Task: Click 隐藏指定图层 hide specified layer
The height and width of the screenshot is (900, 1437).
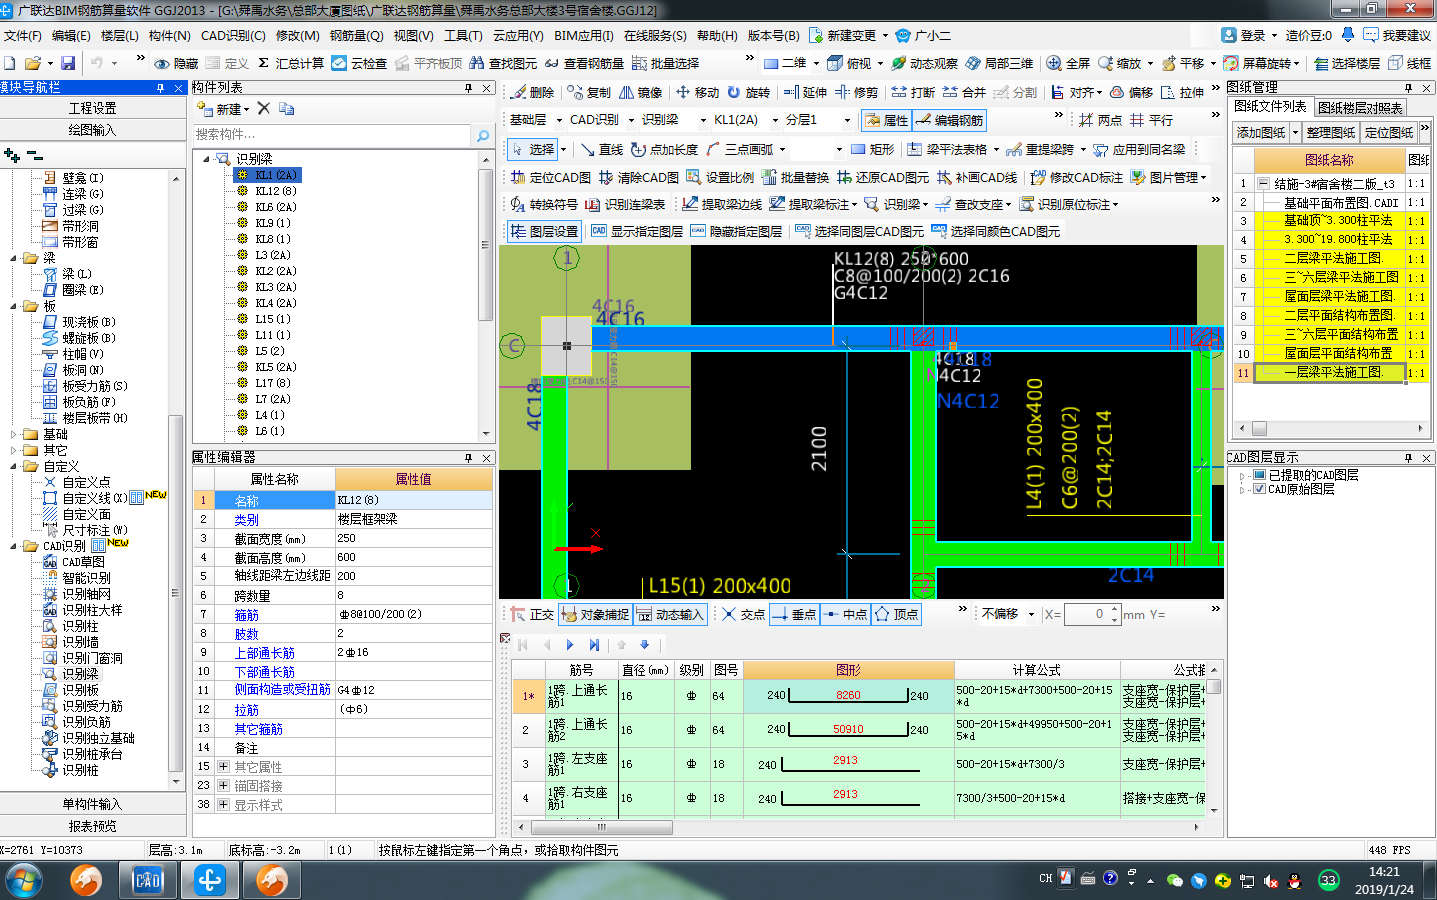Action: tap(736, 231)
